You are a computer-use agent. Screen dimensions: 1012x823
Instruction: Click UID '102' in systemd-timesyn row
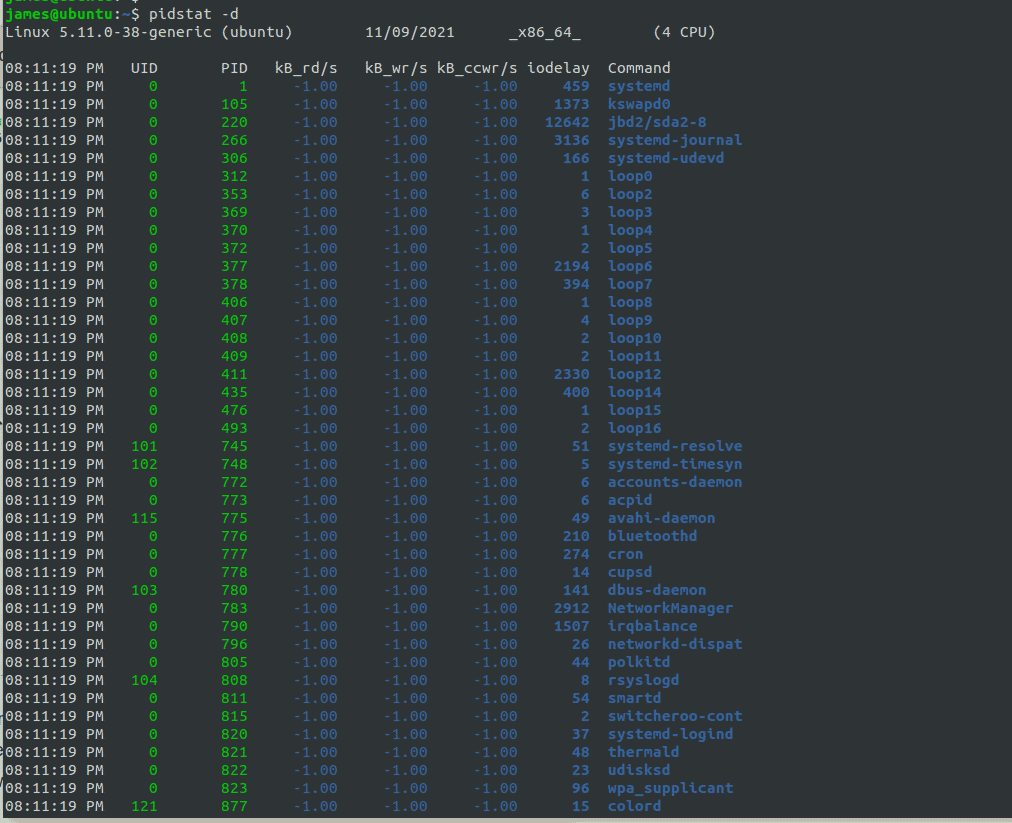144,465
